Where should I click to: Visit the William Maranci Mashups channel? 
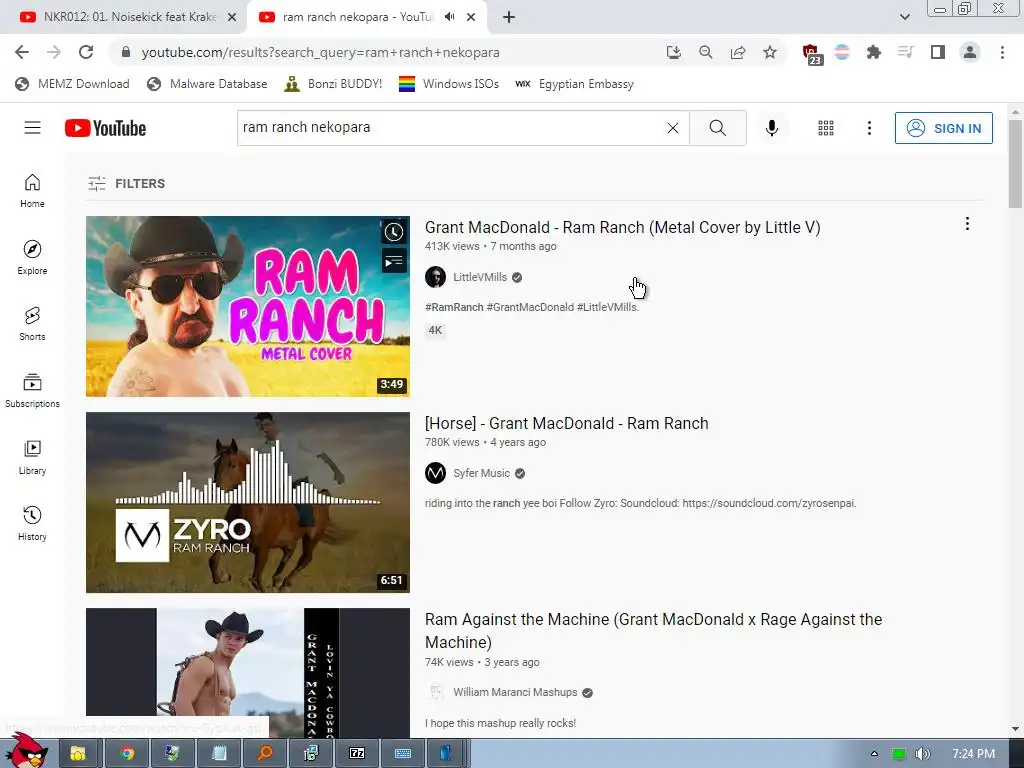(515, 692)
